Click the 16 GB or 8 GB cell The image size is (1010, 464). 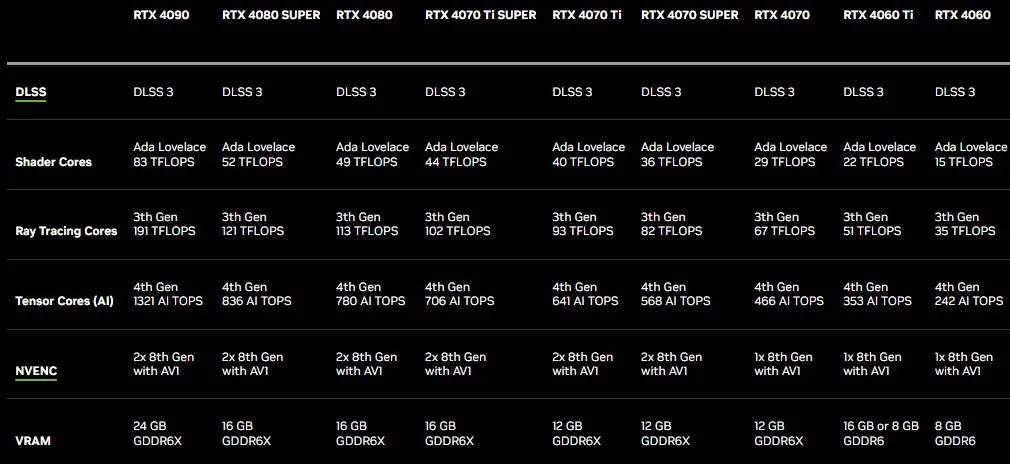881,426
